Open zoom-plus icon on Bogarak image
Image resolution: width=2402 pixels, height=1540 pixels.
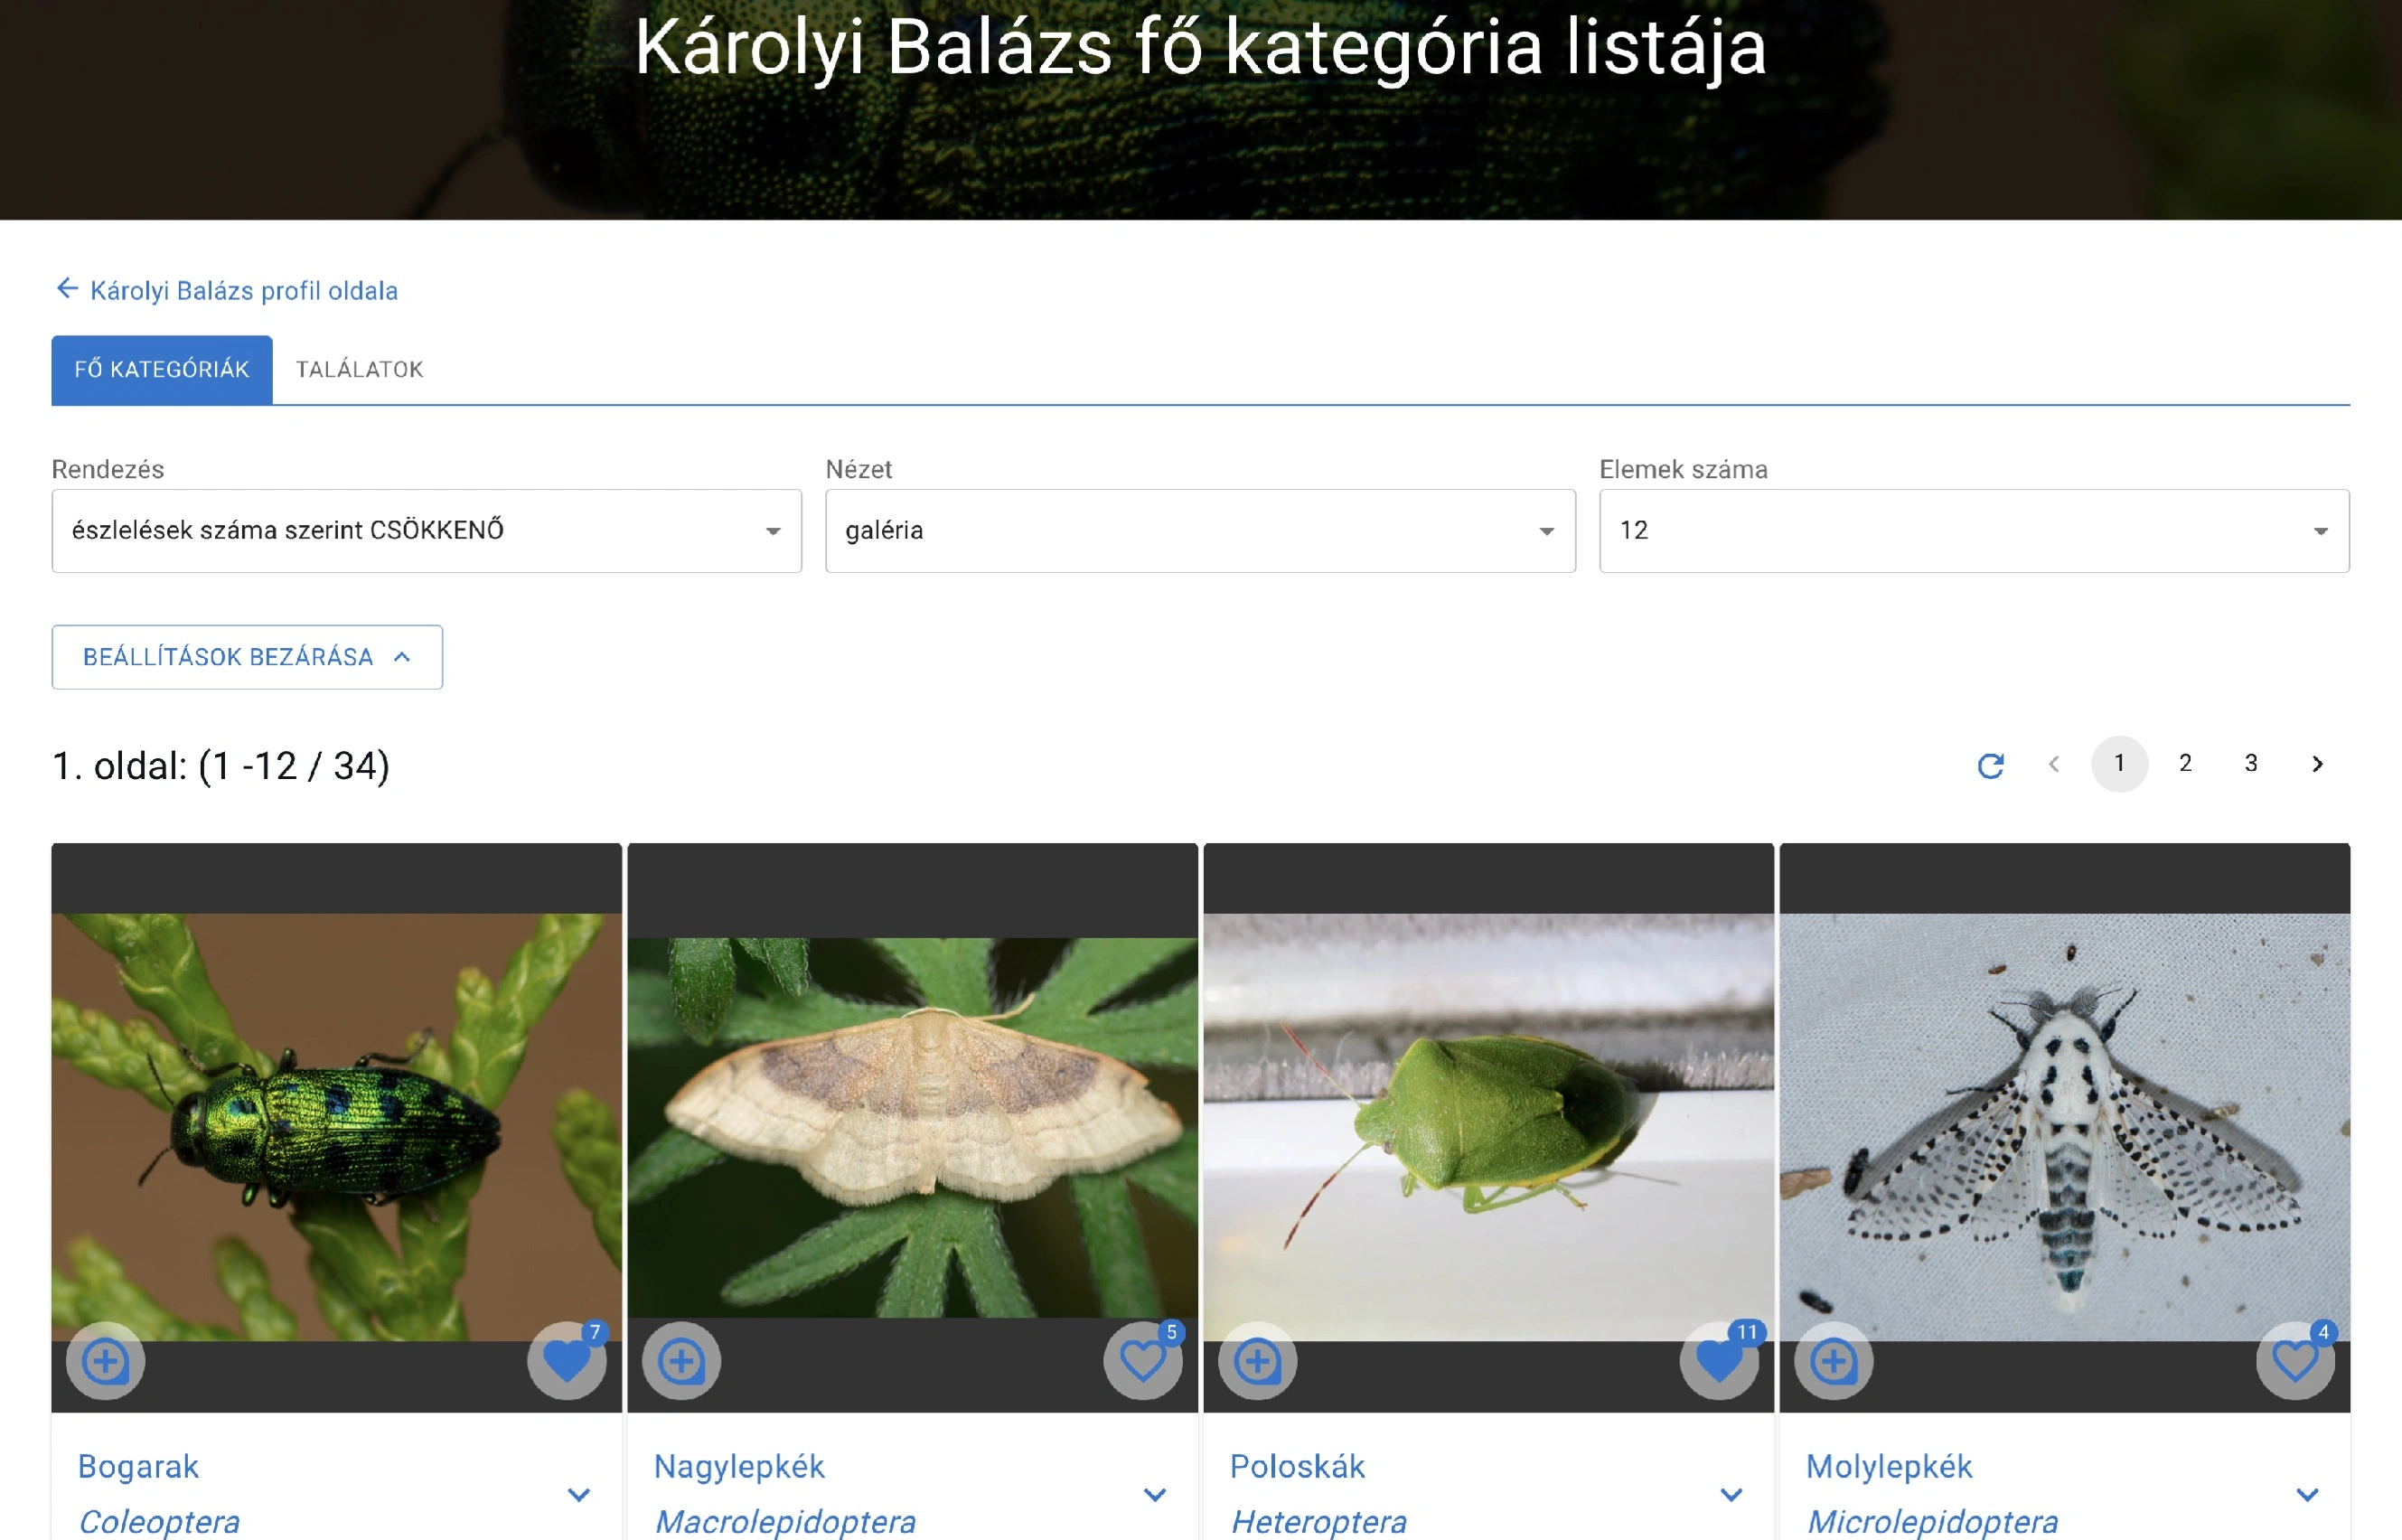(x=105, y=1361)
